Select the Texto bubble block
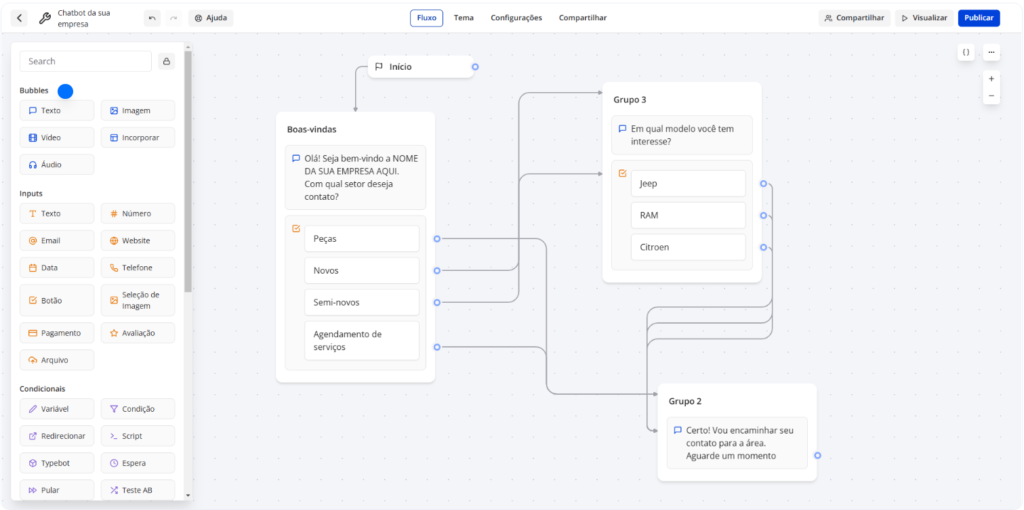Image resolution: width=1024 pixels, height=510 pixels. coord(57,110)
